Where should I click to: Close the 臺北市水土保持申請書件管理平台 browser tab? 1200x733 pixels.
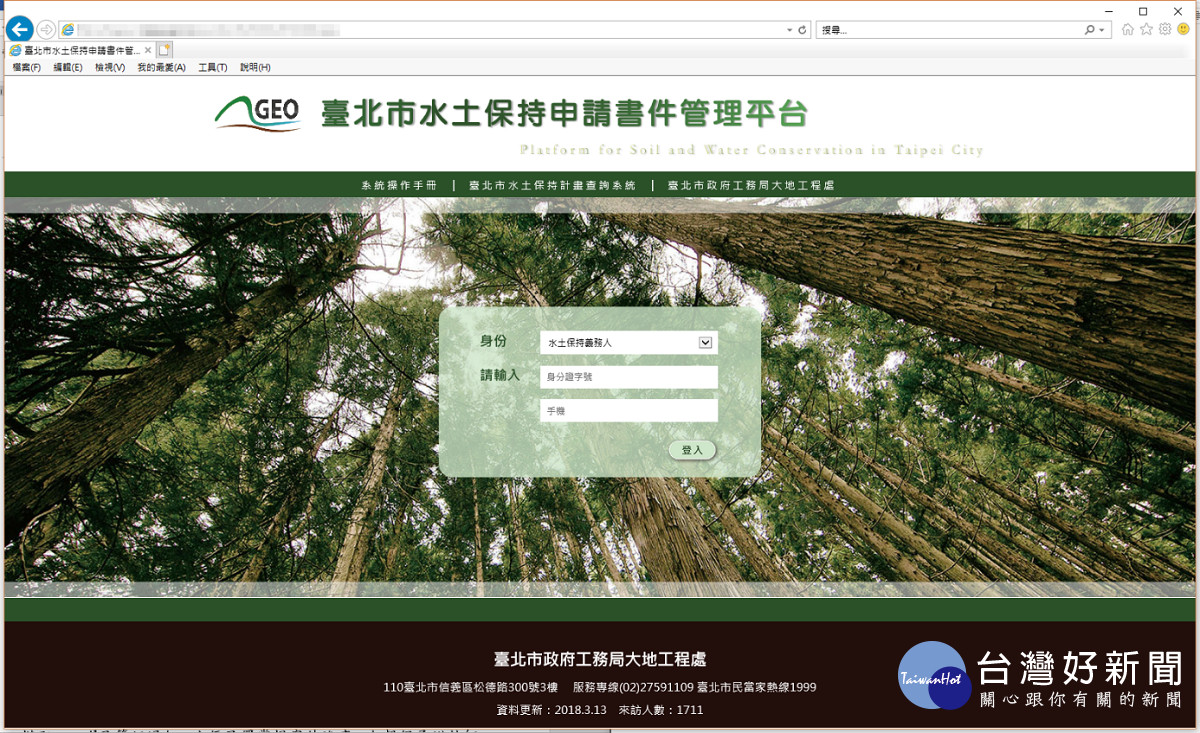click(148, 49)
